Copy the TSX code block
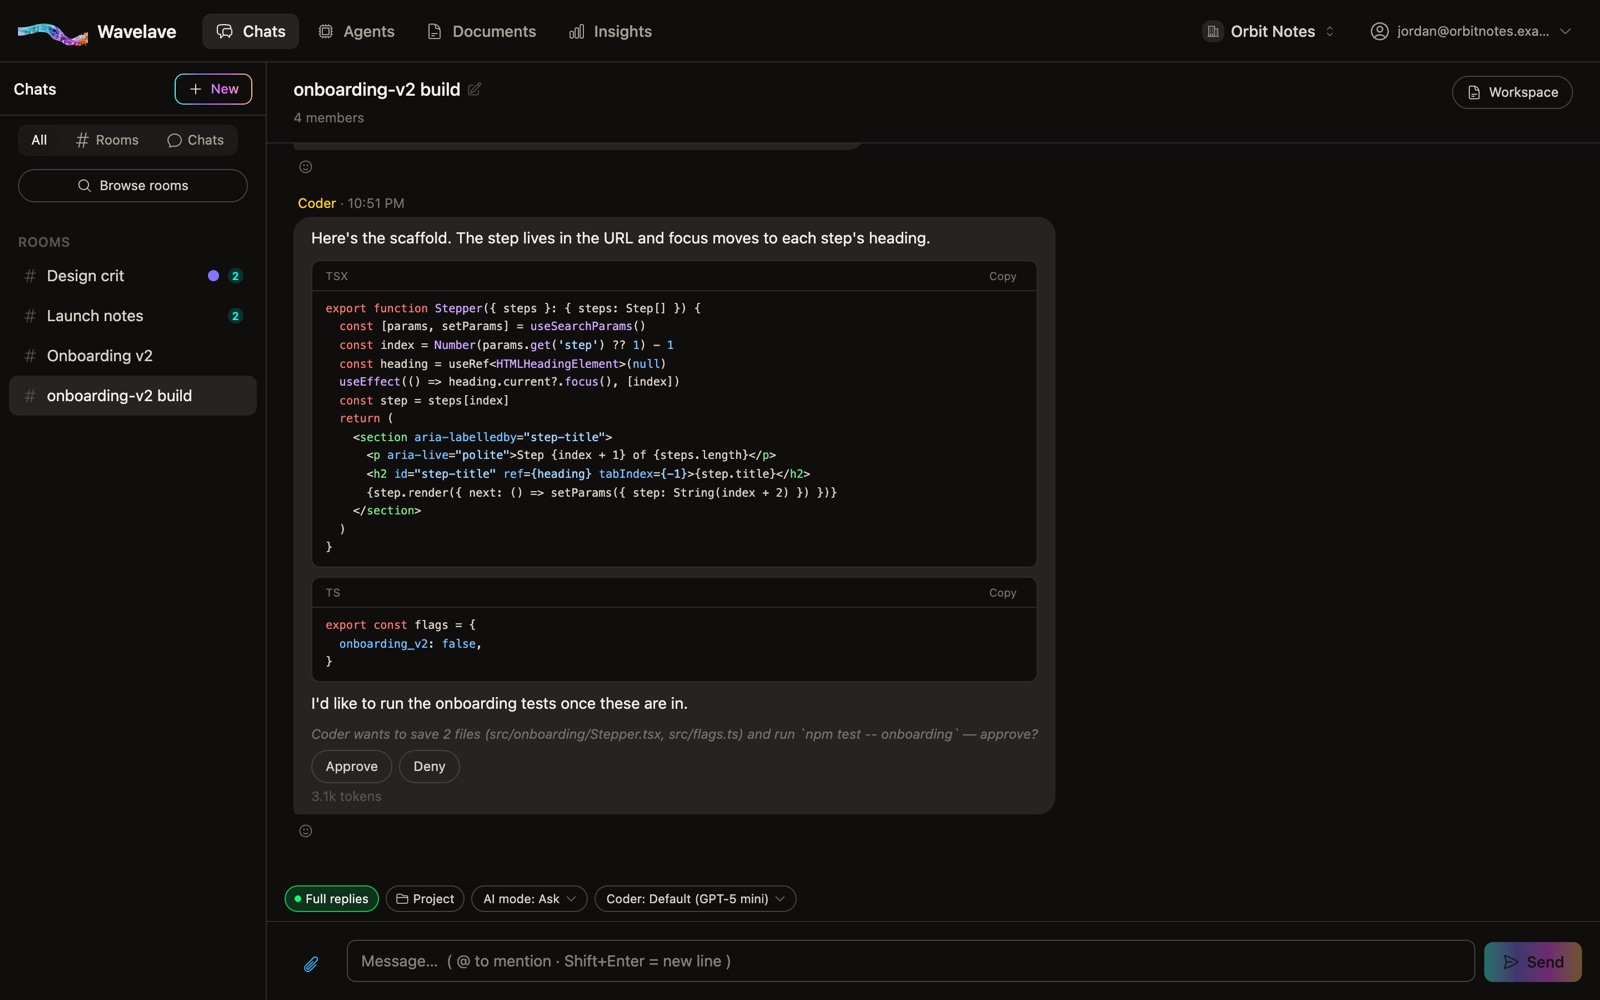The image size is (1600, 1000). tap(1002, 276)
